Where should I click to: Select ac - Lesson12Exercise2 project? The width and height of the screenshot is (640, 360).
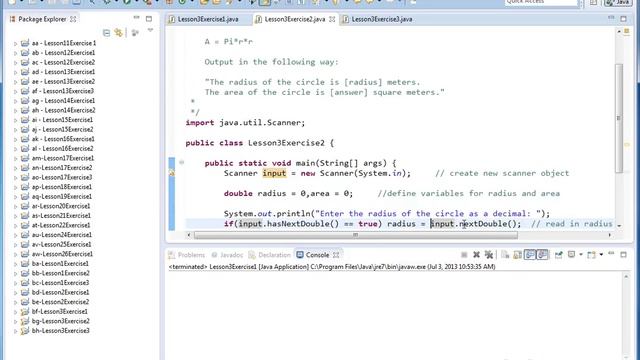[63, 62]
